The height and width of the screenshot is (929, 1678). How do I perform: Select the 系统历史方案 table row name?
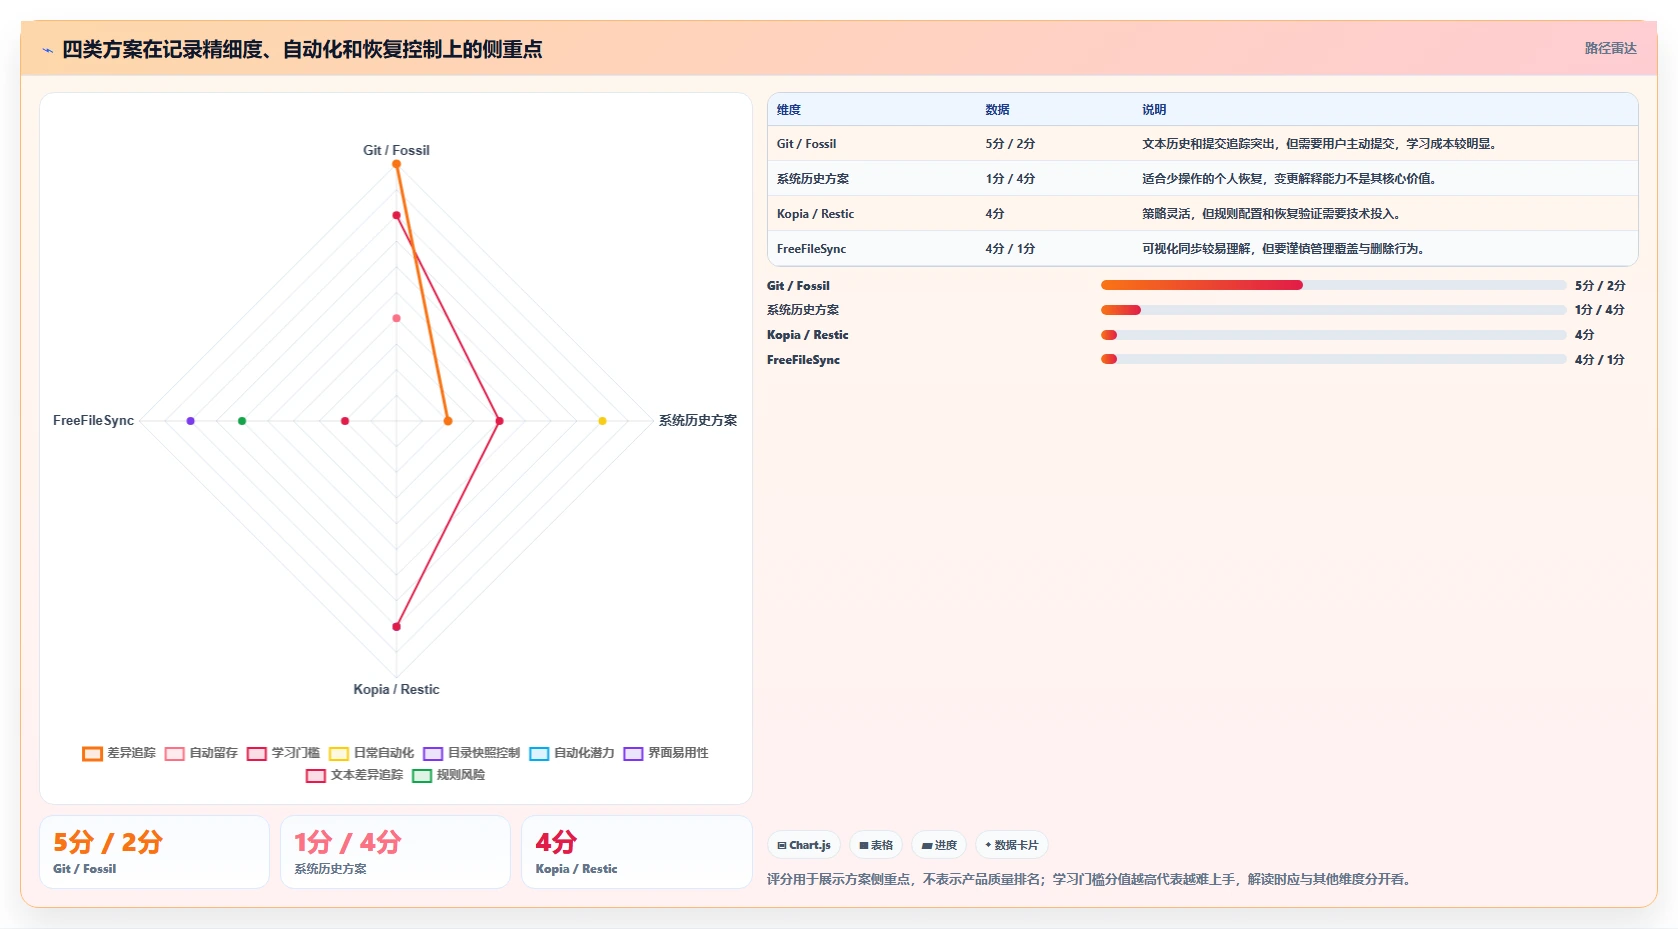[813, 179]
